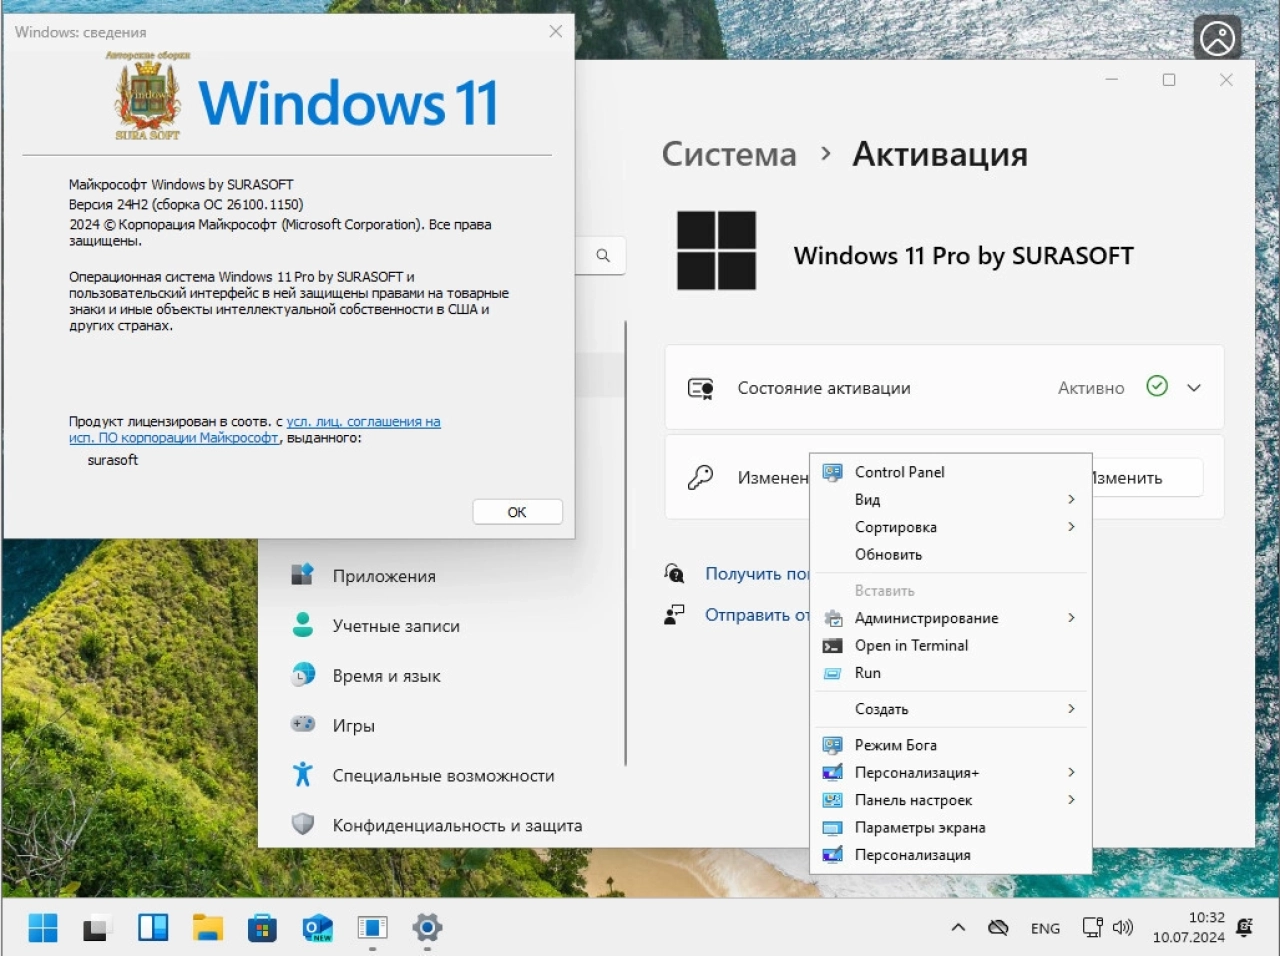Click the Control Panel entry icon

coord(832,472)
